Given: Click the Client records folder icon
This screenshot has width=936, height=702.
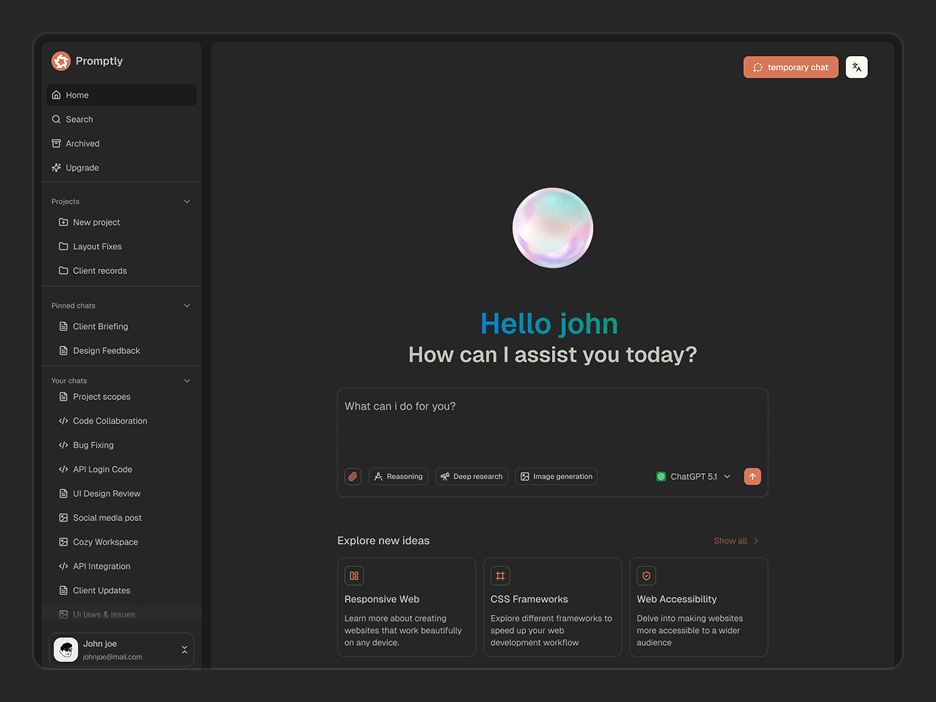Looking at the screenshot, I should pyautogui.click(x=63, y=270).
